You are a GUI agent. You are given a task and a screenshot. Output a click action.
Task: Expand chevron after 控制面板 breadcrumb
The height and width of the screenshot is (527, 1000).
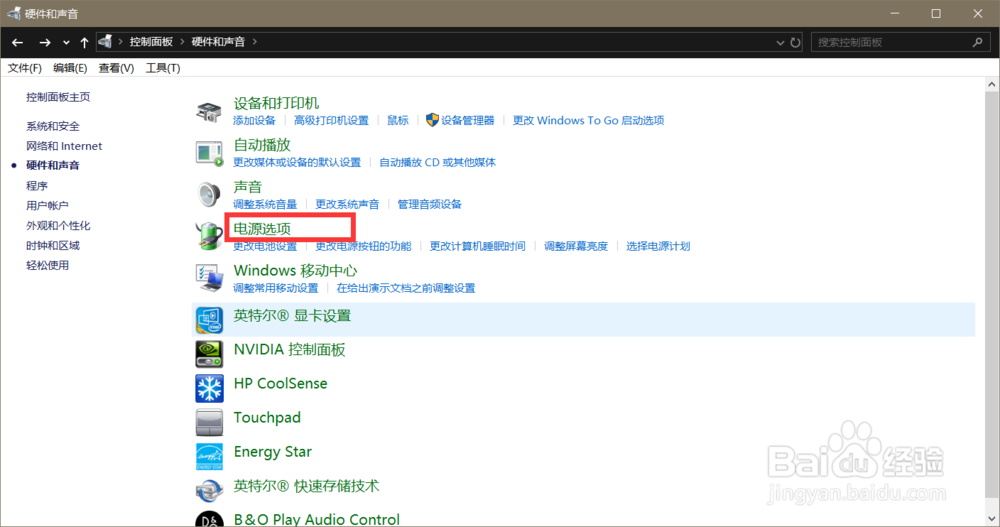click(182, 41)
